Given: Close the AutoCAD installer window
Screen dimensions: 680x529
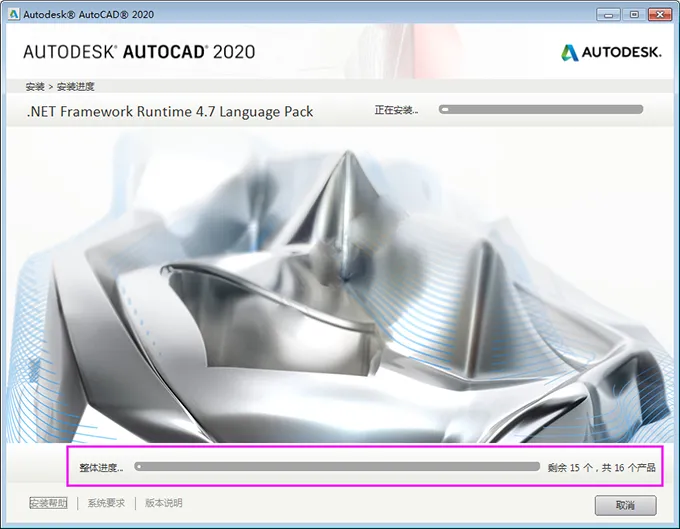Looking at the screenshot, I should click(660, 15).
